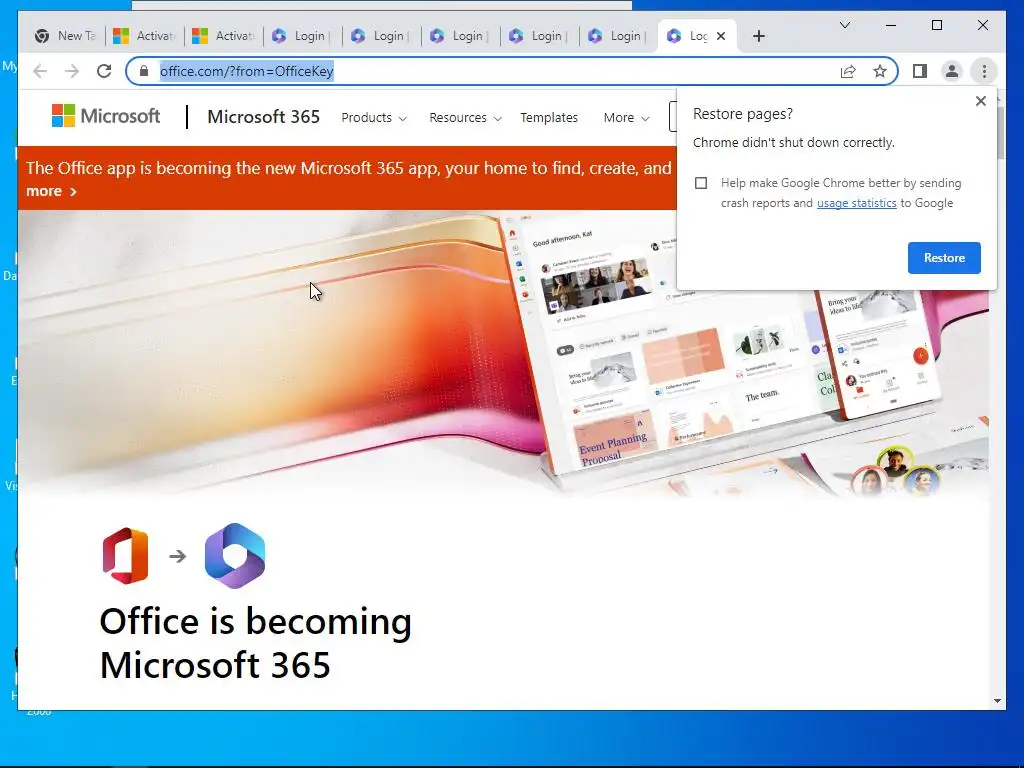Viewport: 1024px width, 768px height.
Task: Click the 'Office is becoming Microsoft 365' heading
Action: [255, 643]
